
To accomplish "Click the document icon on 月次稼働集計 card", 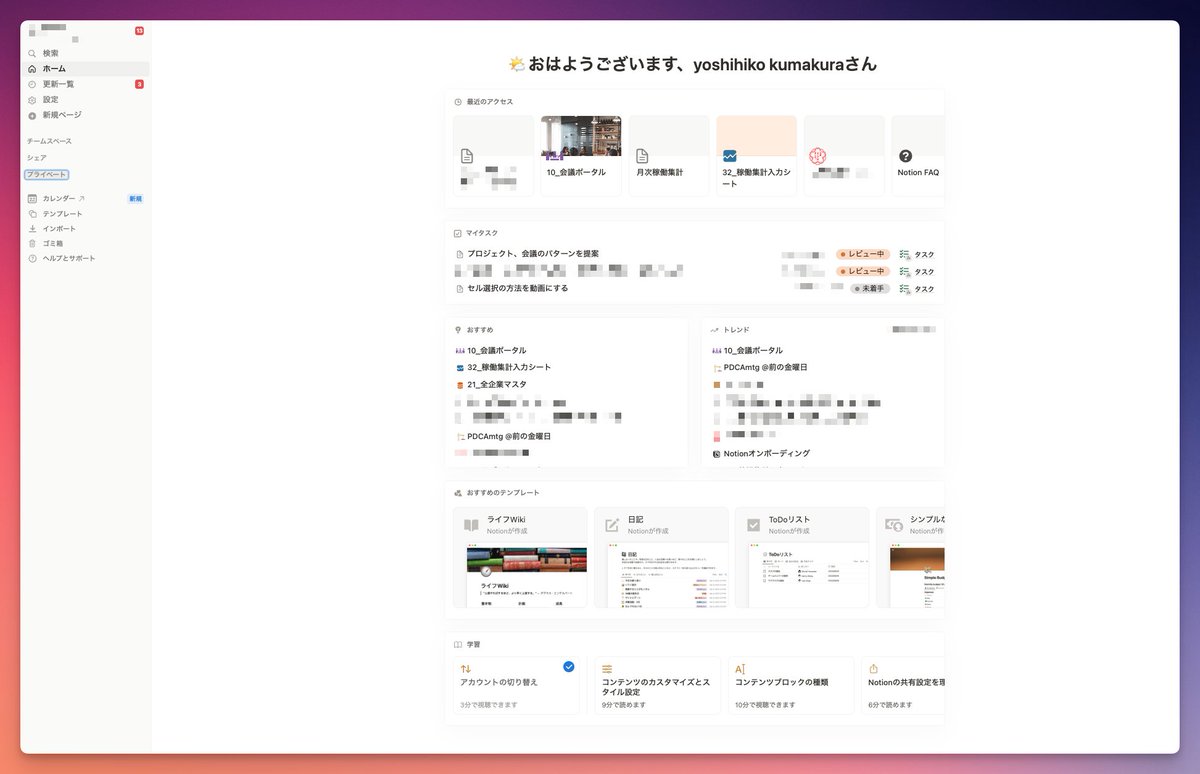I will 642,156.
